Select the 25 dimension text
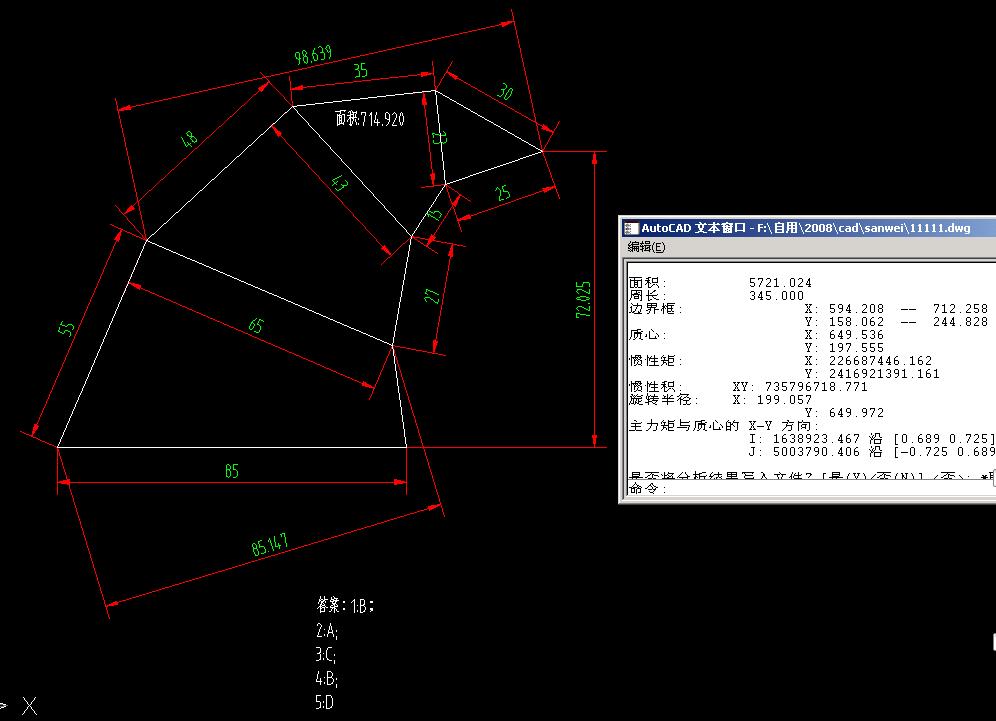The width and height of the screenshot is (996, 721). click(x=502, y=193)
